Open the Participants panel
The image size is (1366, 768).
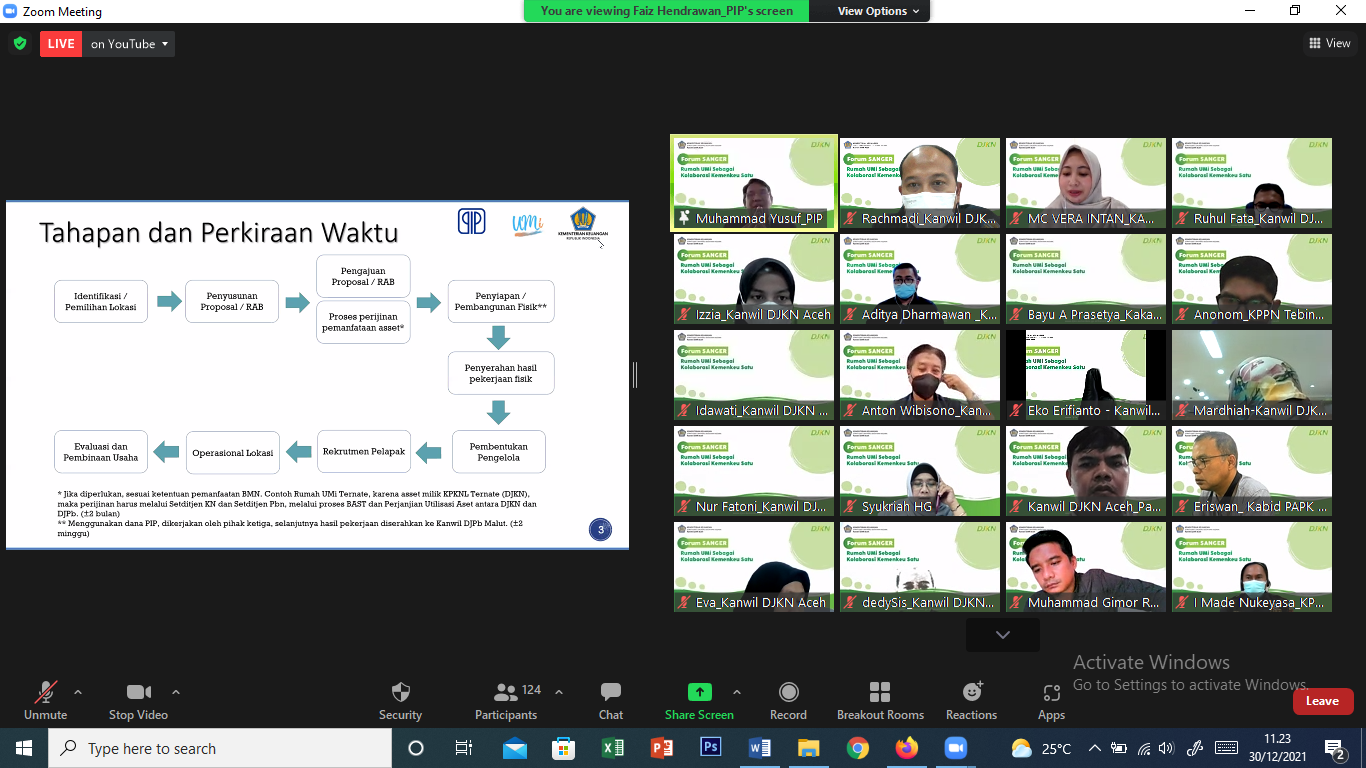[506, 701]
